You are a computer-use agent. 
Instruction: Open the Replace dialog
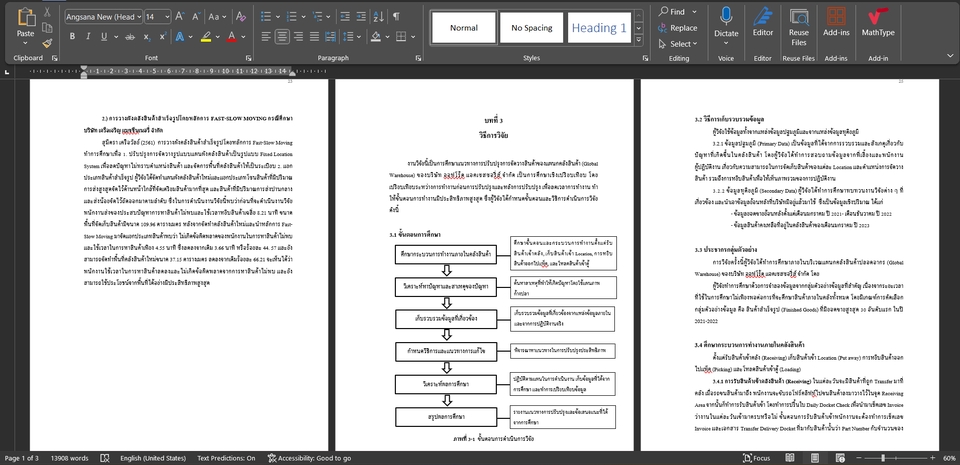[677, 28]
